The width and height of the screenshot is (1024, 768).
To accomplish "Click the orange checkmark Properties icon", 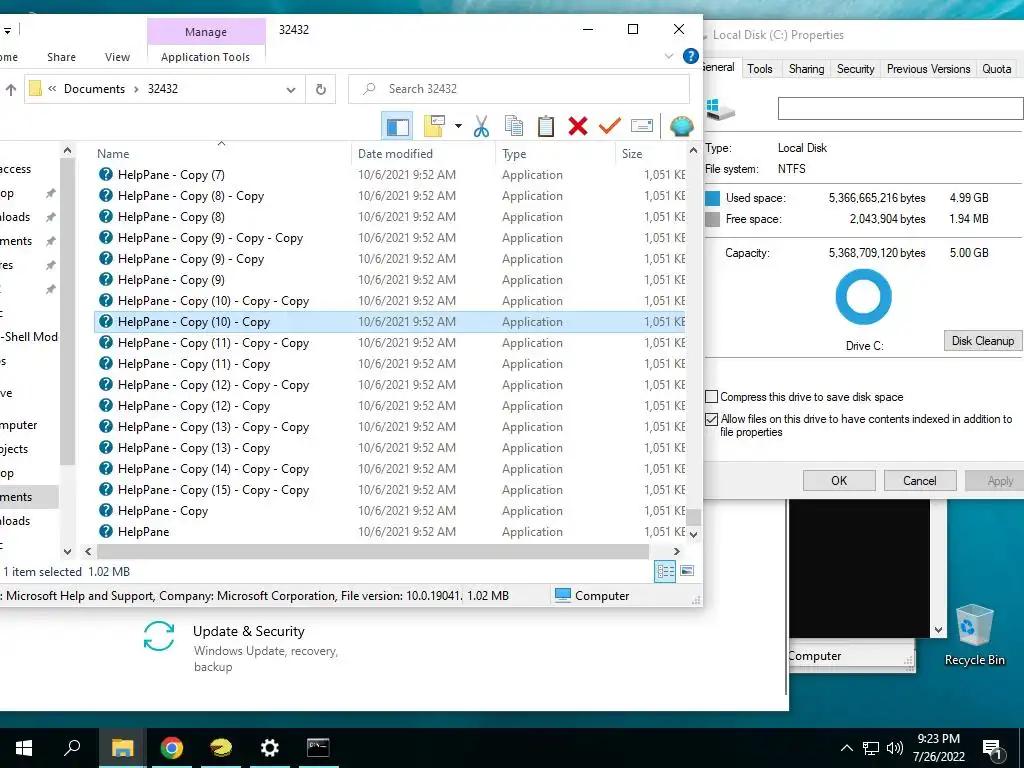I will (609, 125).
